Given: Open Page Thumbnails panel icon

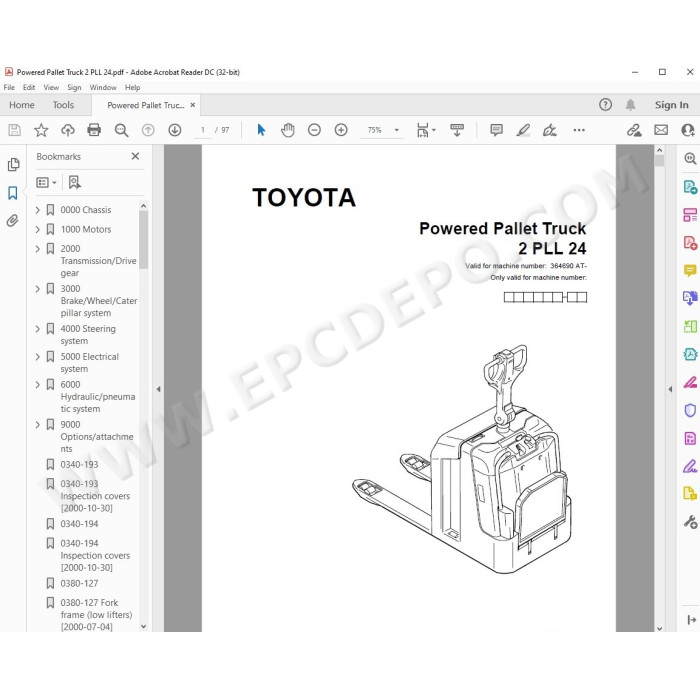Looking at the screenshot, I should pos(13,165).
